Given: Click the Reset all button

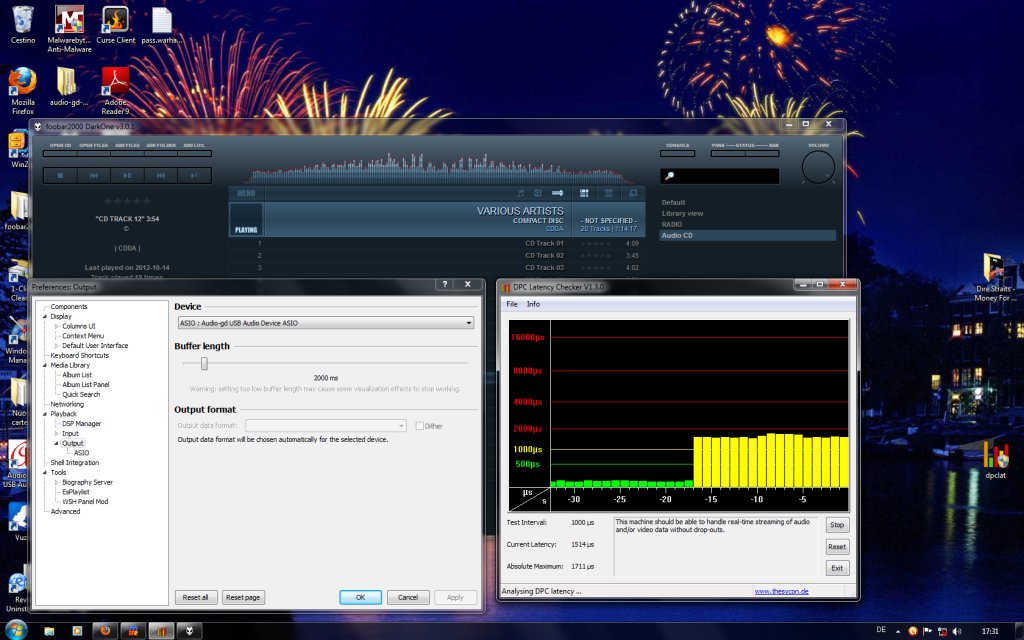Looking at the screenshot, I should (x=195, y=598).
